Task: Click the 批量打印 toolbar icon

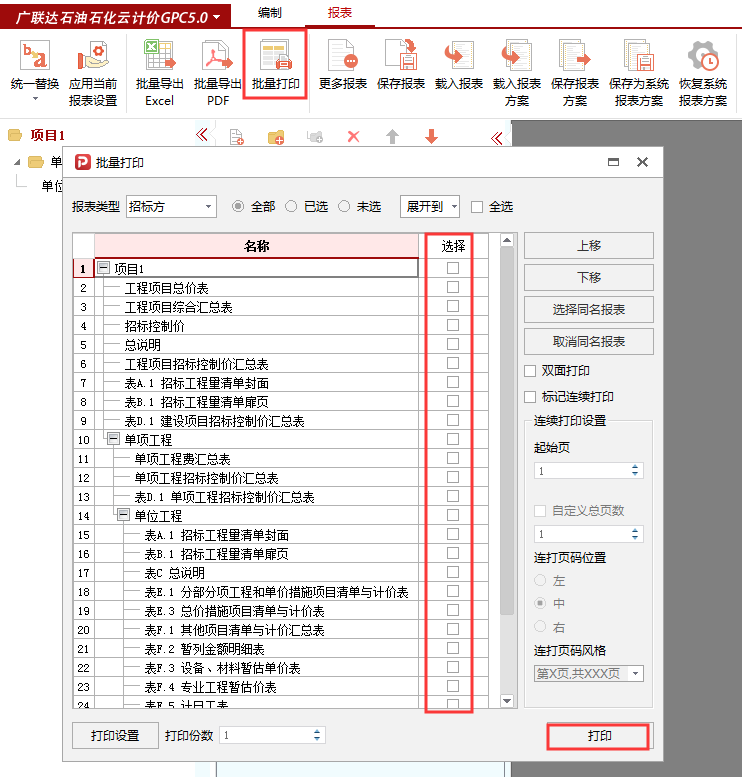Action: 276,56
